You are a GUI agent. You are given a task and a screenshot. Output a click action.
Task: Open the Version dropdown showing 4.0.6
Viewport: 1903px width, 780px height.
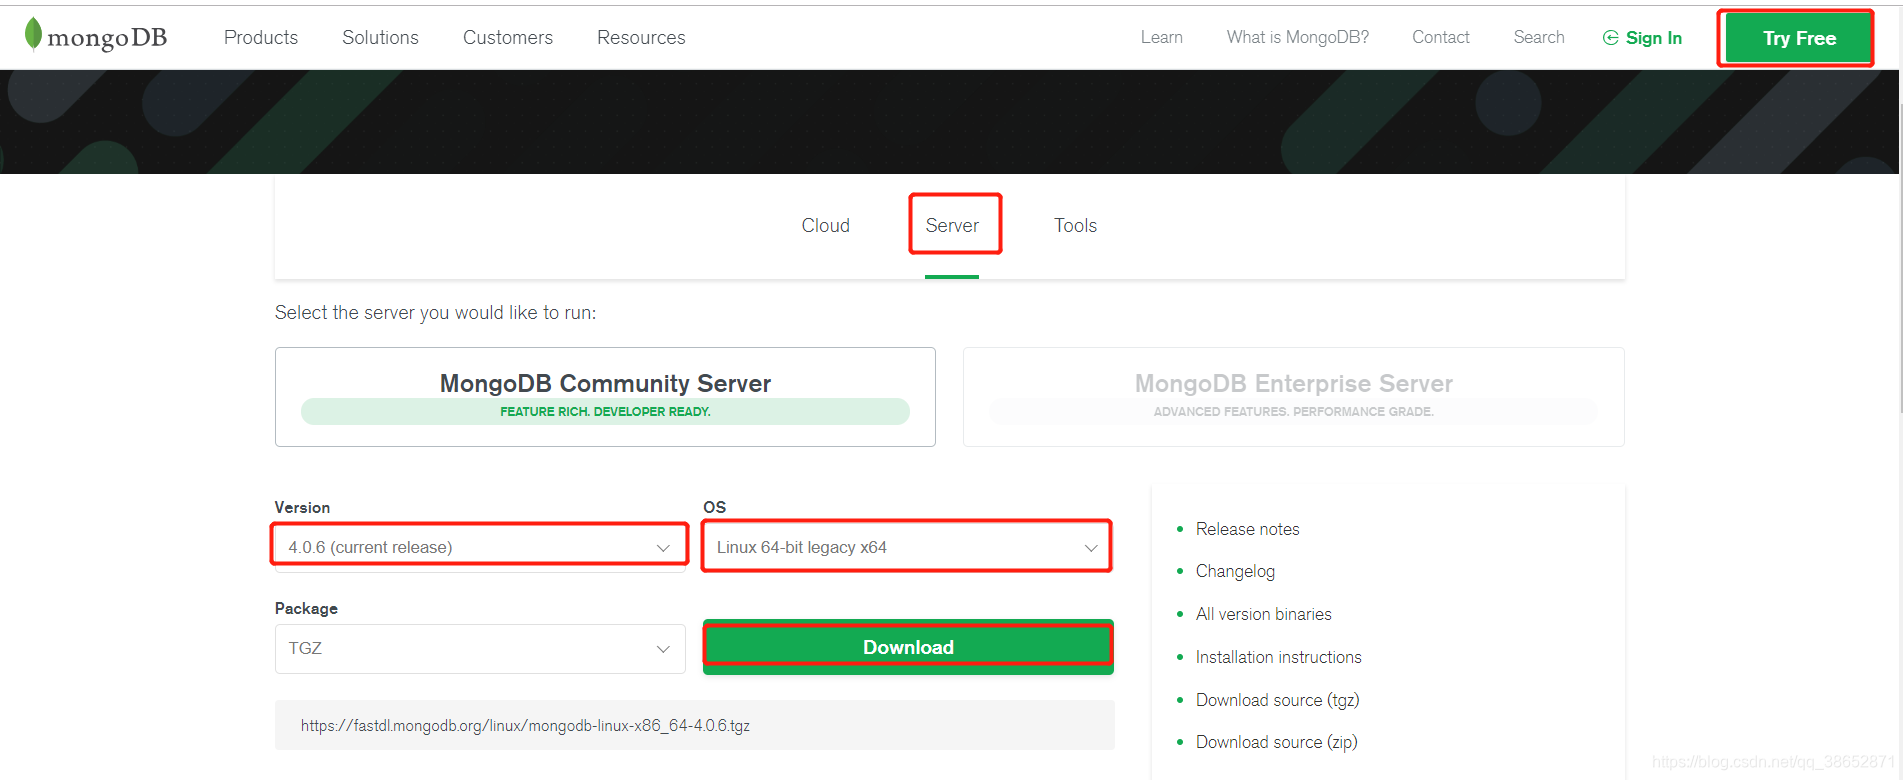pos(480,547)
